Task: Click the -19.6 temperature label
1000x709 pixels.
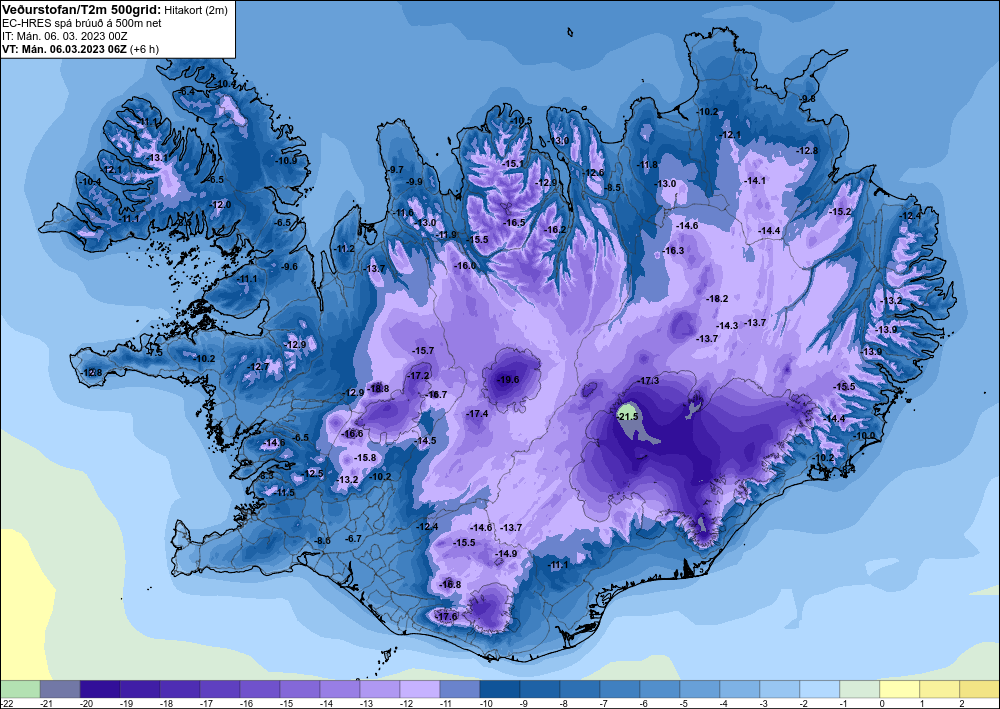Action: 508,379
